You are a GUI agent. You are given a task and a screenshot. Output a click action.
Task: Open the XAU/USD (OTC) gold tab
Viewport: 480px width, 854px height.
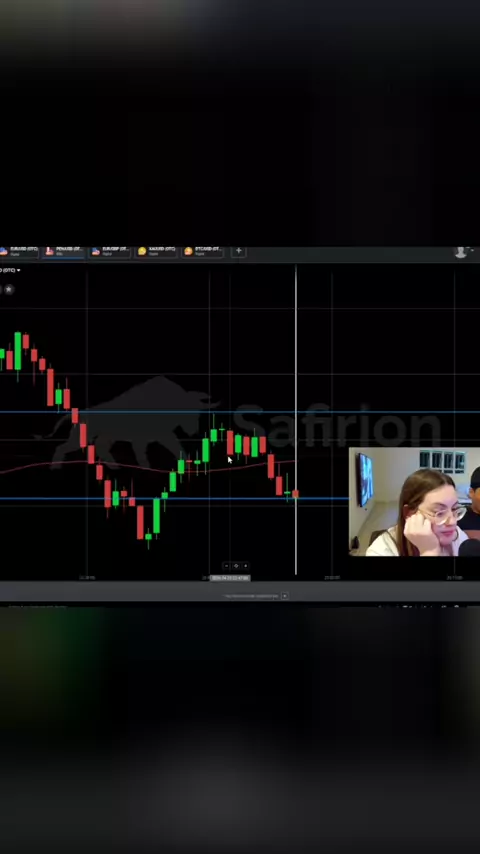click(x=156, y=251)
